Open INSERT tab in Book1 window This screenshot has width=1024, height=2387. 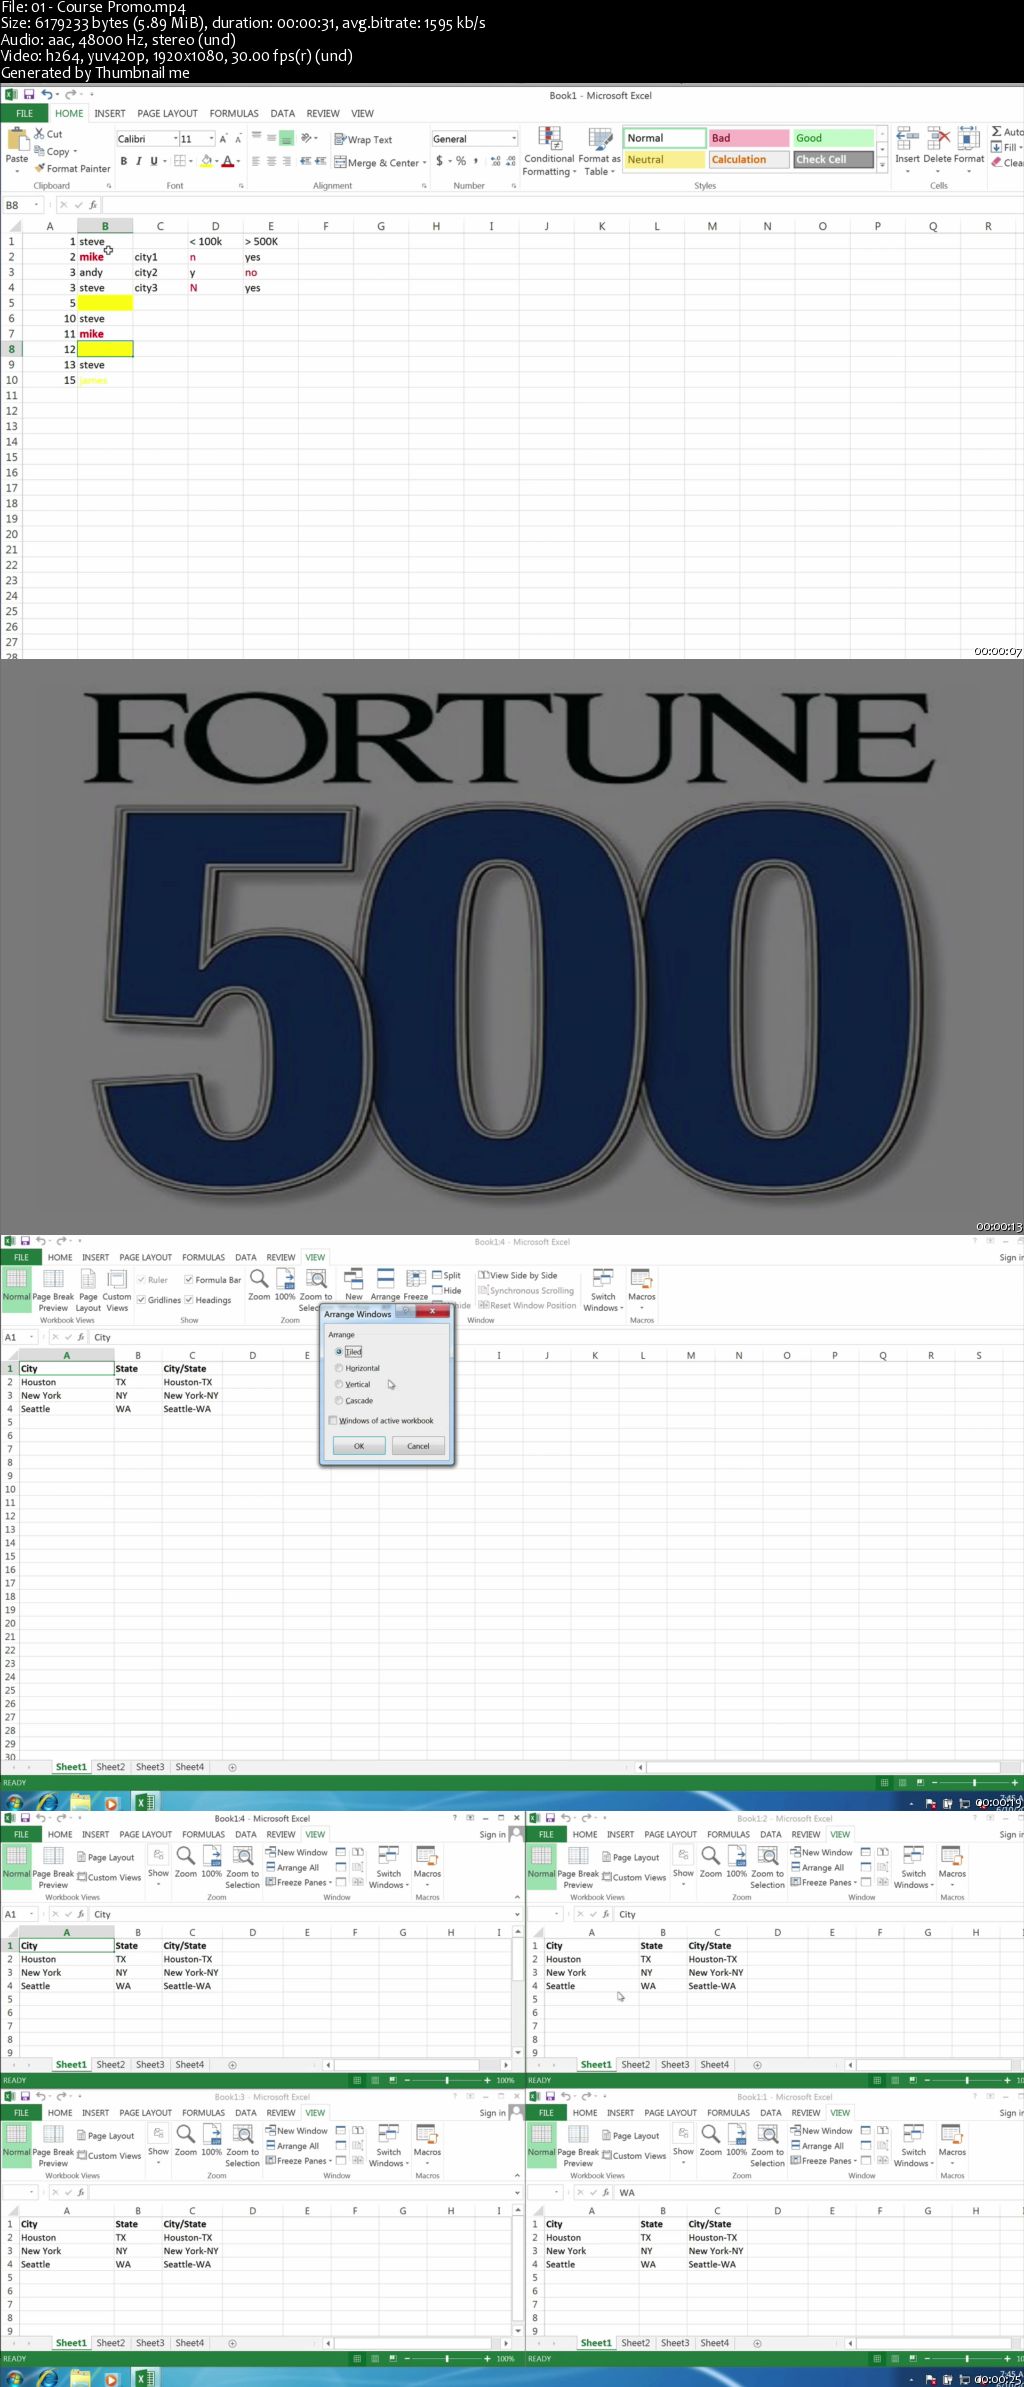pos(110,113)
